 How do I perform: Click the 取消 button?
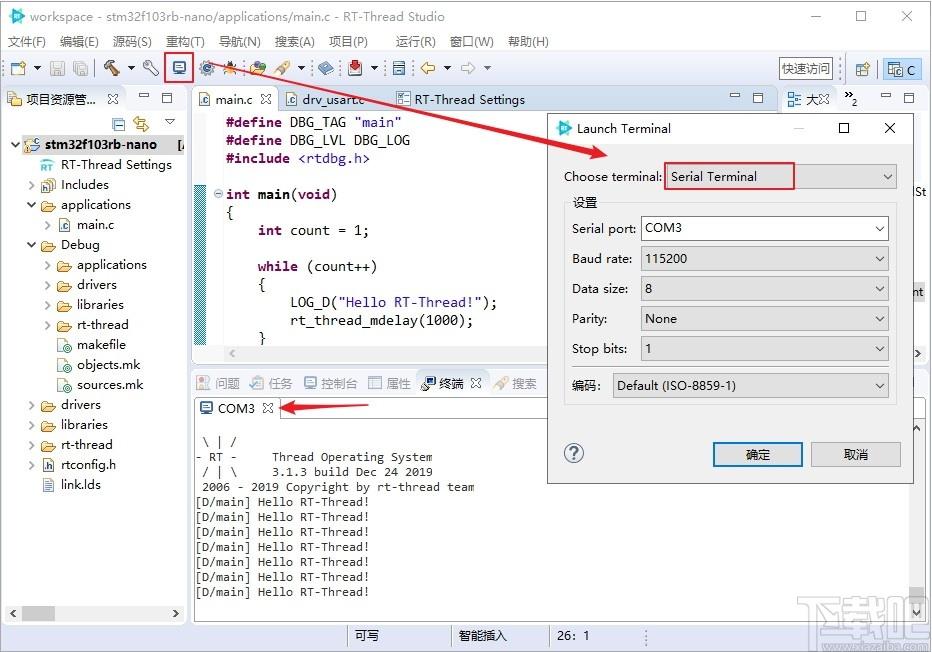click(856, 455)
